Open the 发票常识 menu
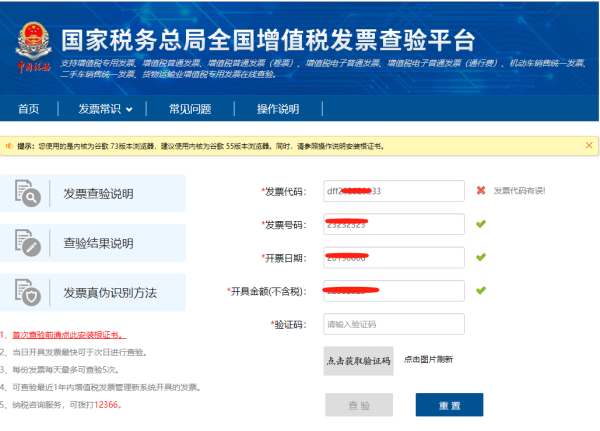 (x=100, y=109)
